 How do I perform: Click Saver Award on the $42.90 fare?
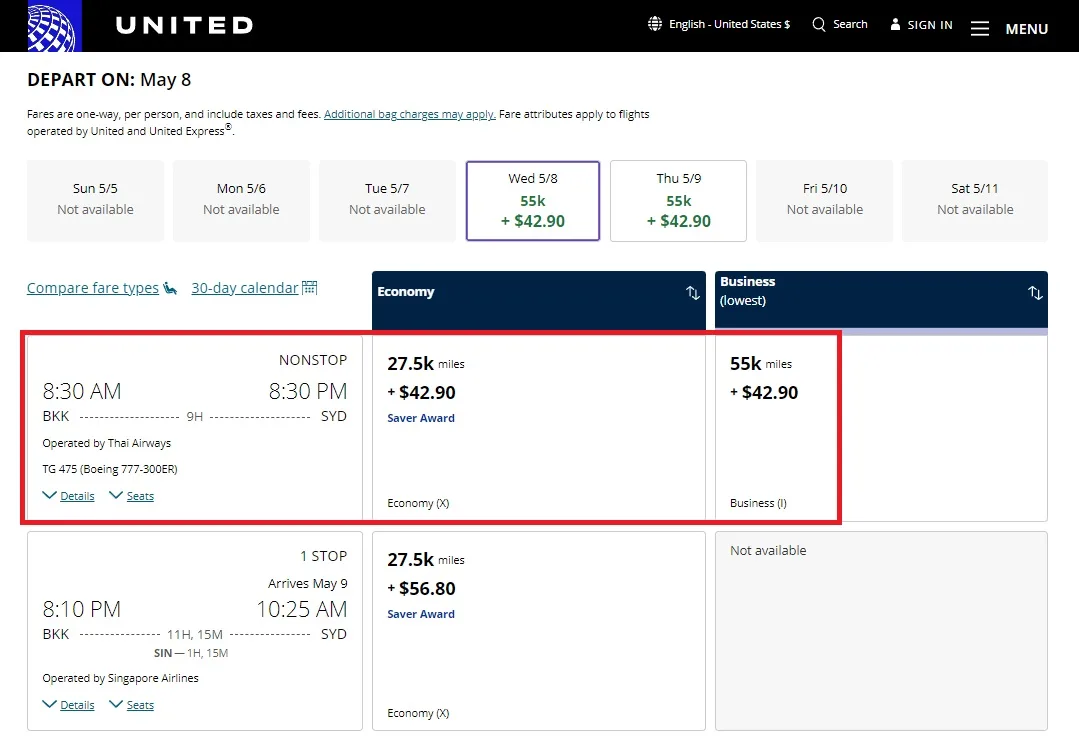420,418
